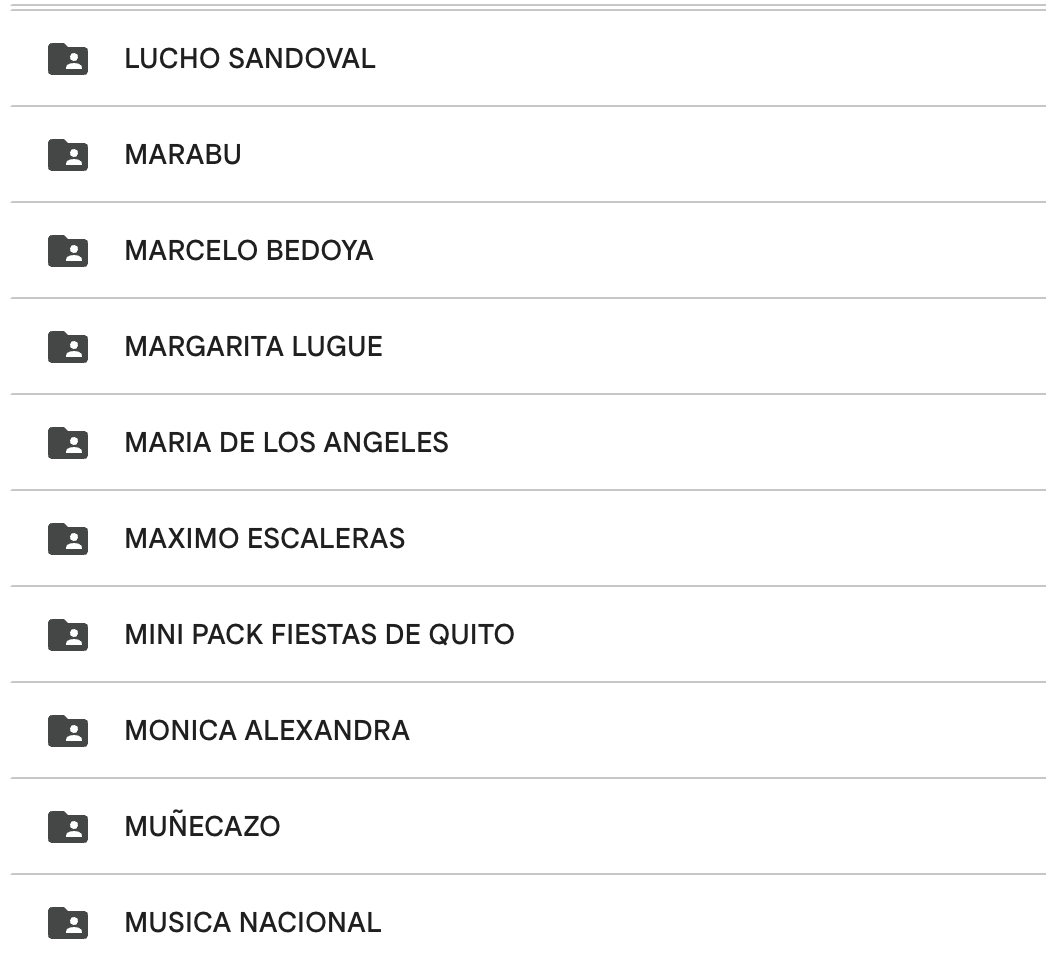Viewport: 1046px width, 956px height.
Task: Open the MINI PACK FIESTAS DE QUITO folder
Action: pyautogui.click(x=319, y=635)
